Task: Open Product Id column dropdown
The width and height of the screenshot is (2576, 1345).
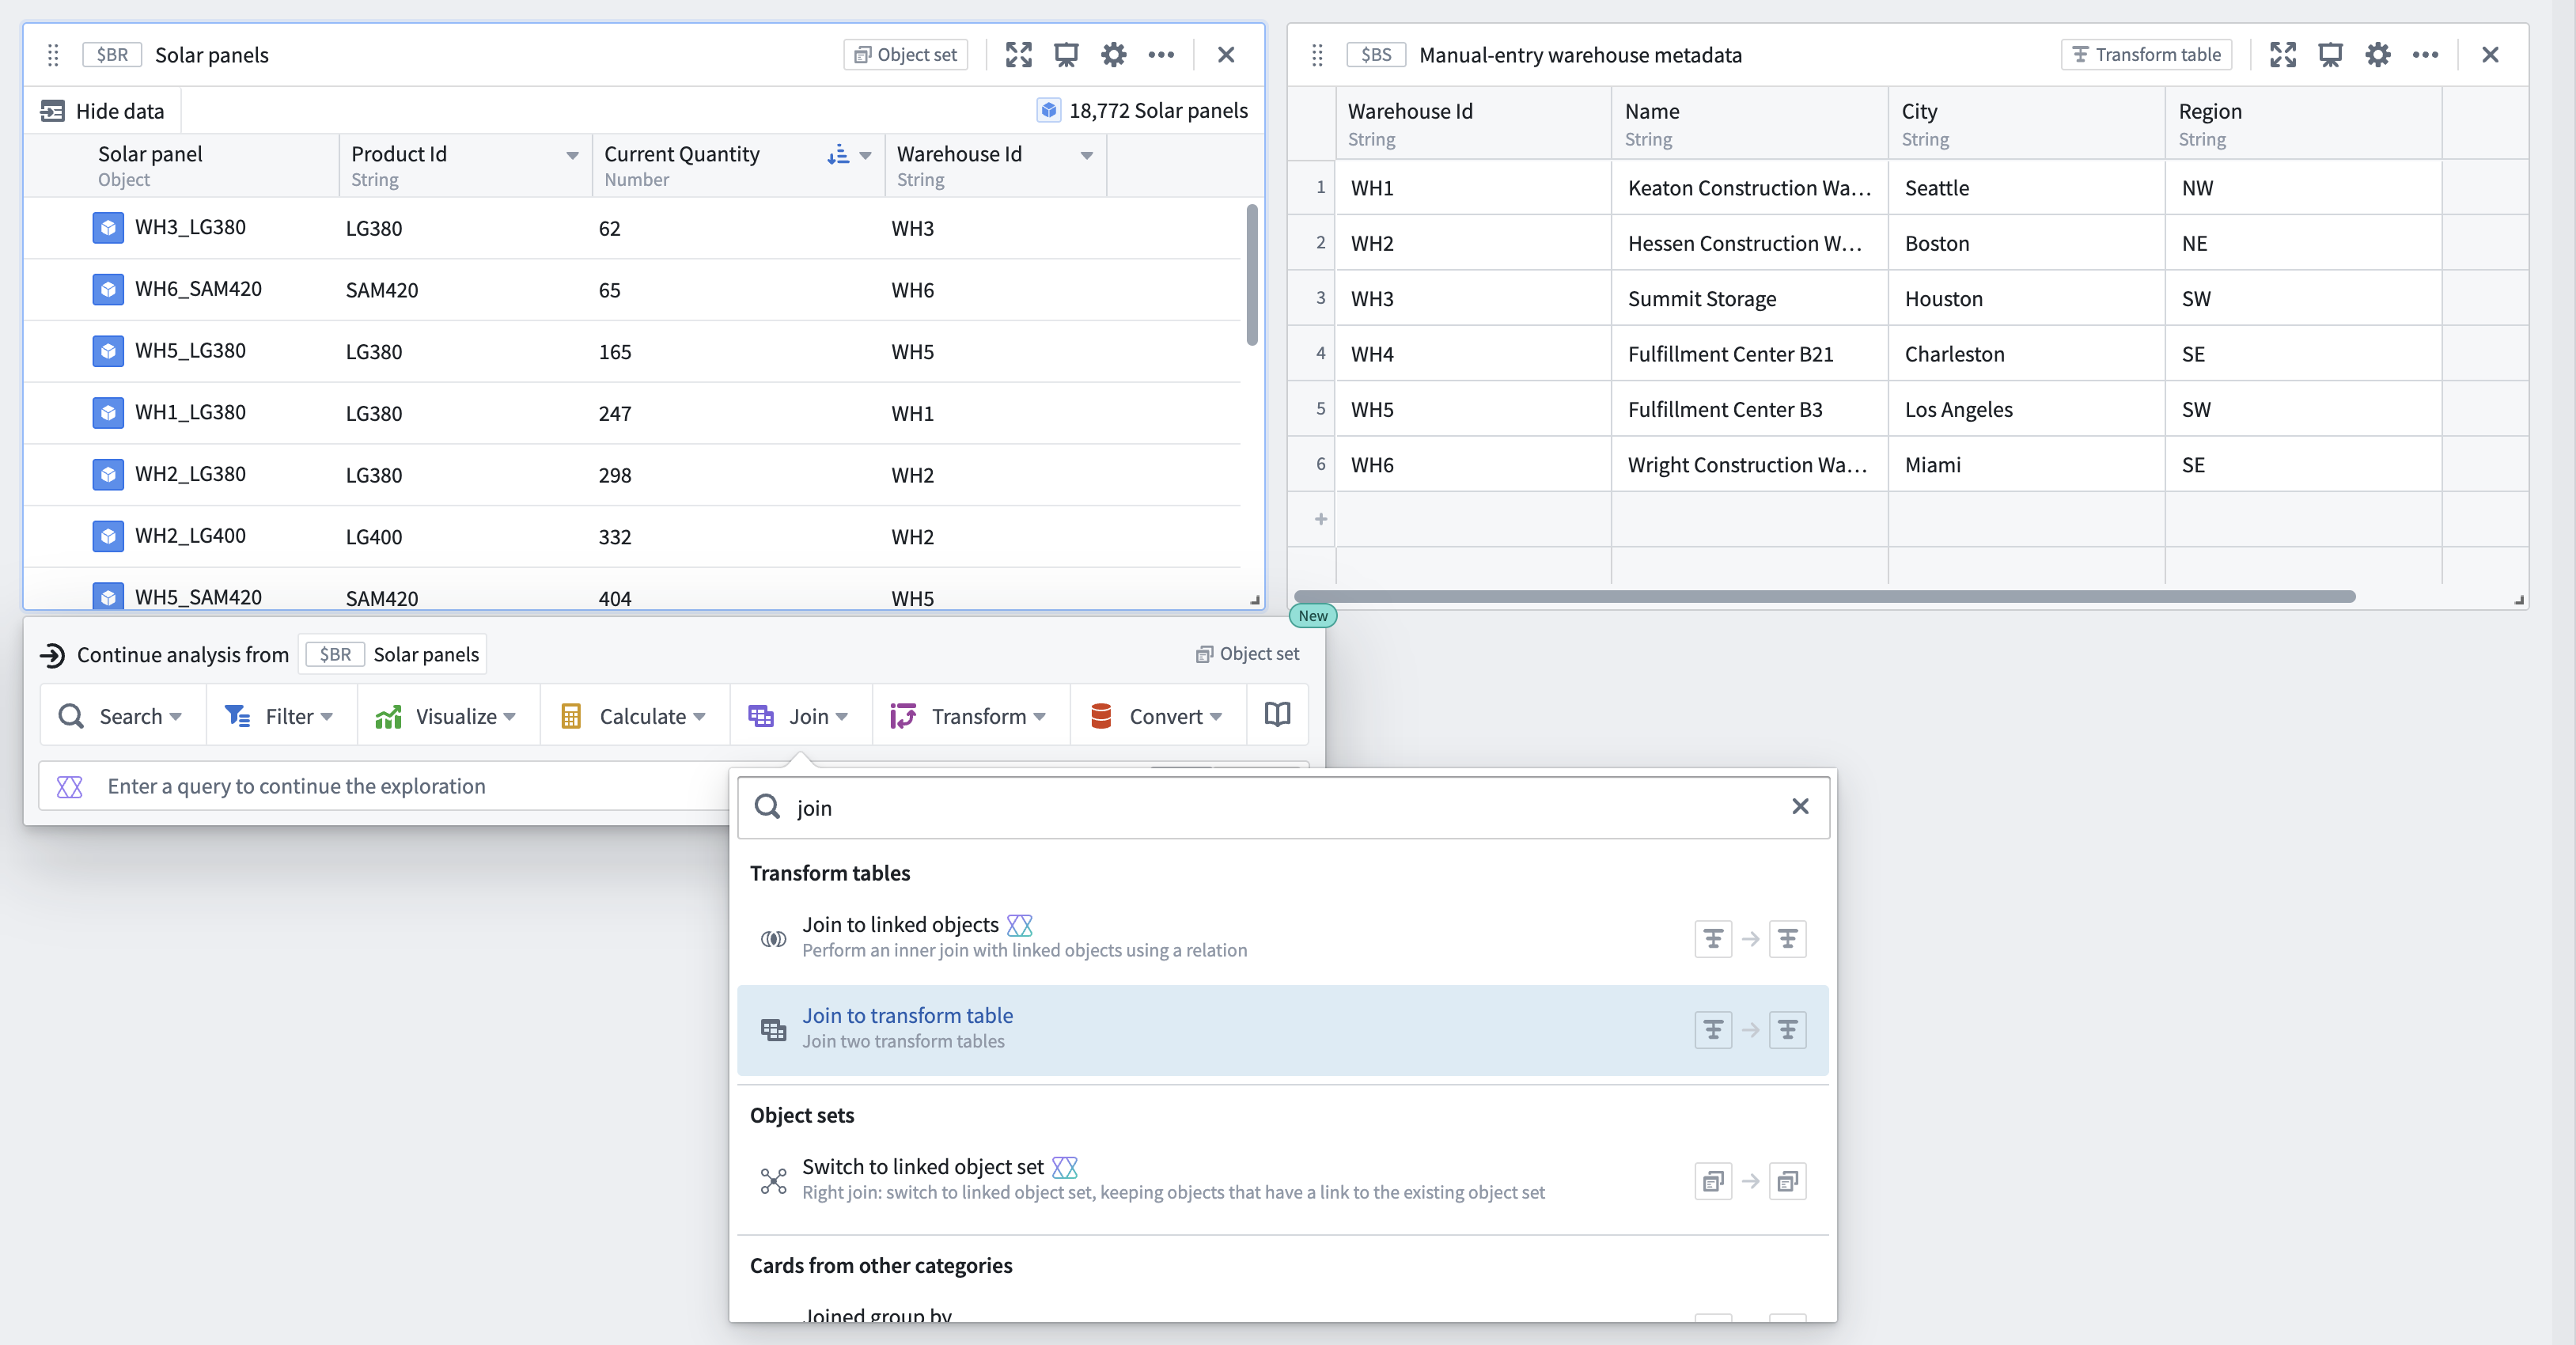Action: click(x=573, y=155)
